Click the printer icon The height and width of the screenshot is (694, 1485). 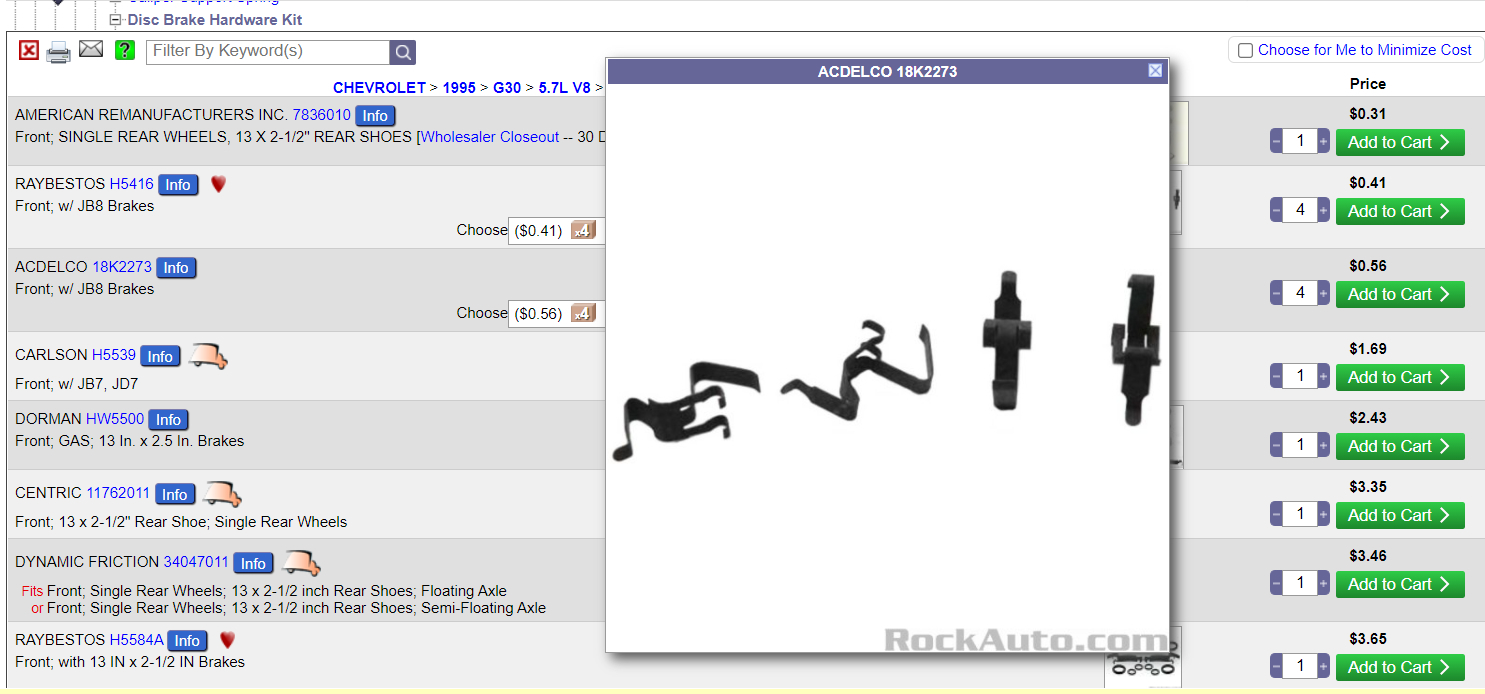pos(59,52)
